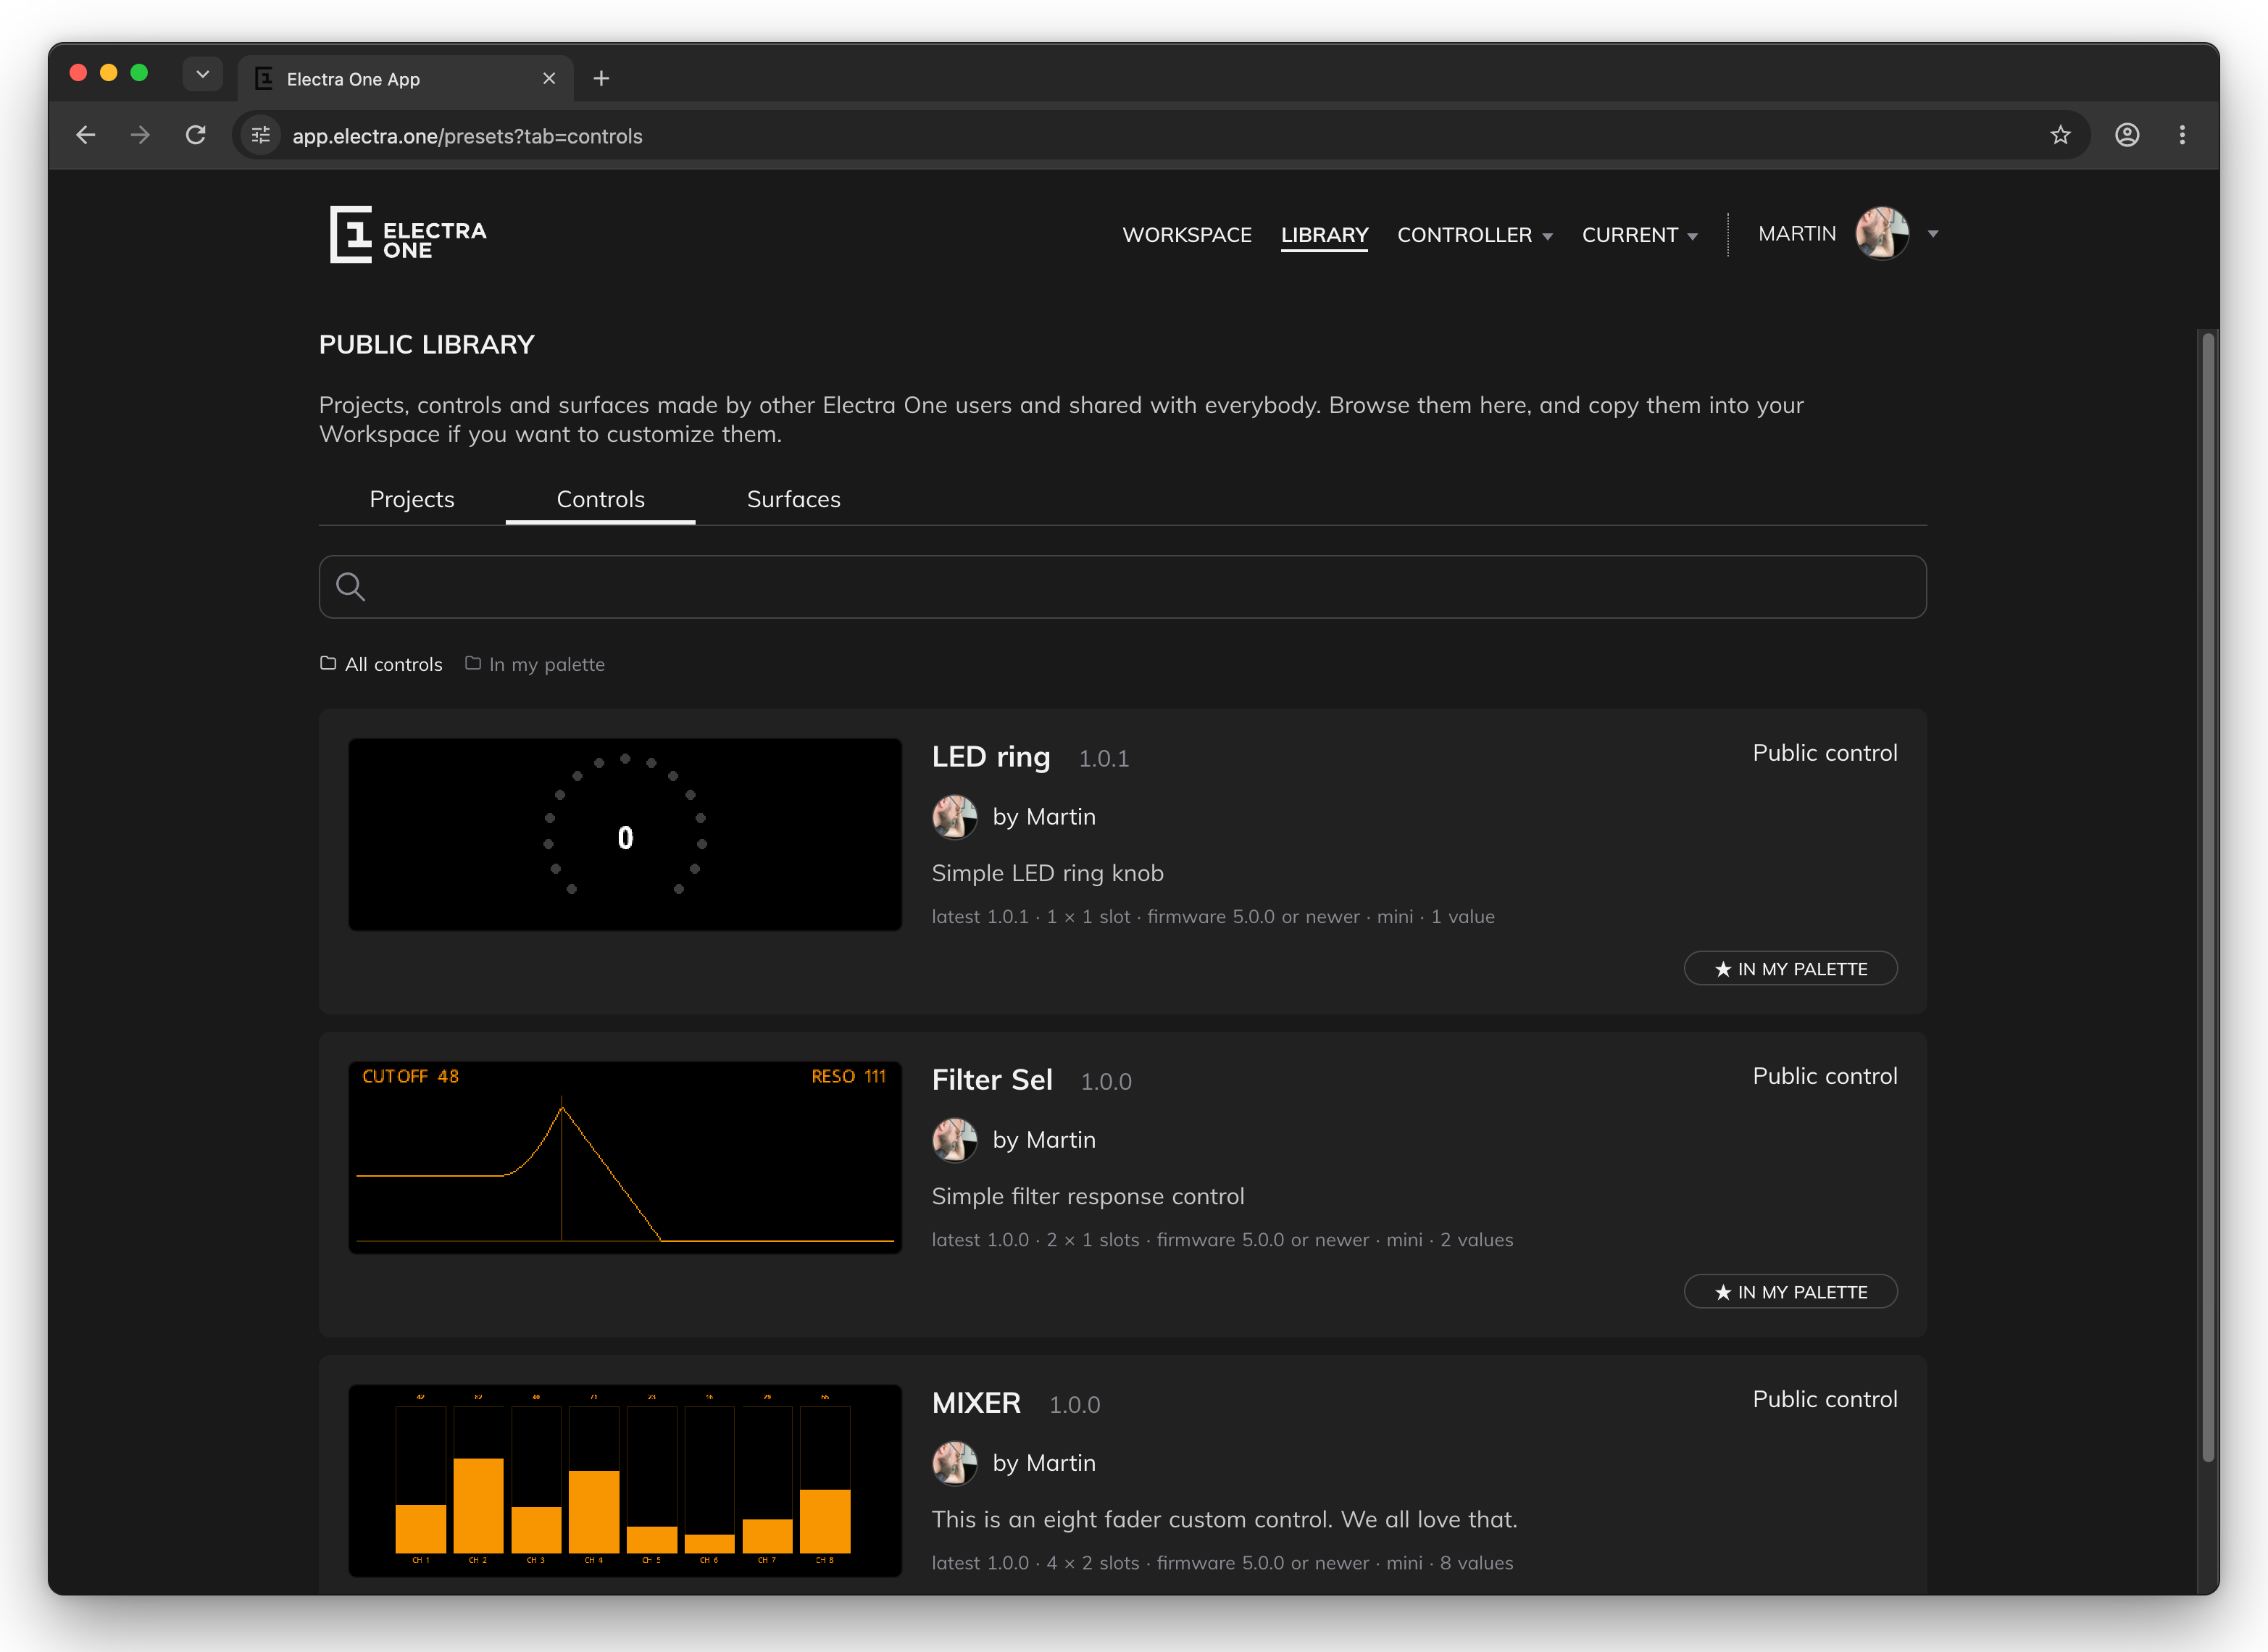Click the page vertical scrollbar
The image size is (2268, 1652).
tap(2207, 897)
